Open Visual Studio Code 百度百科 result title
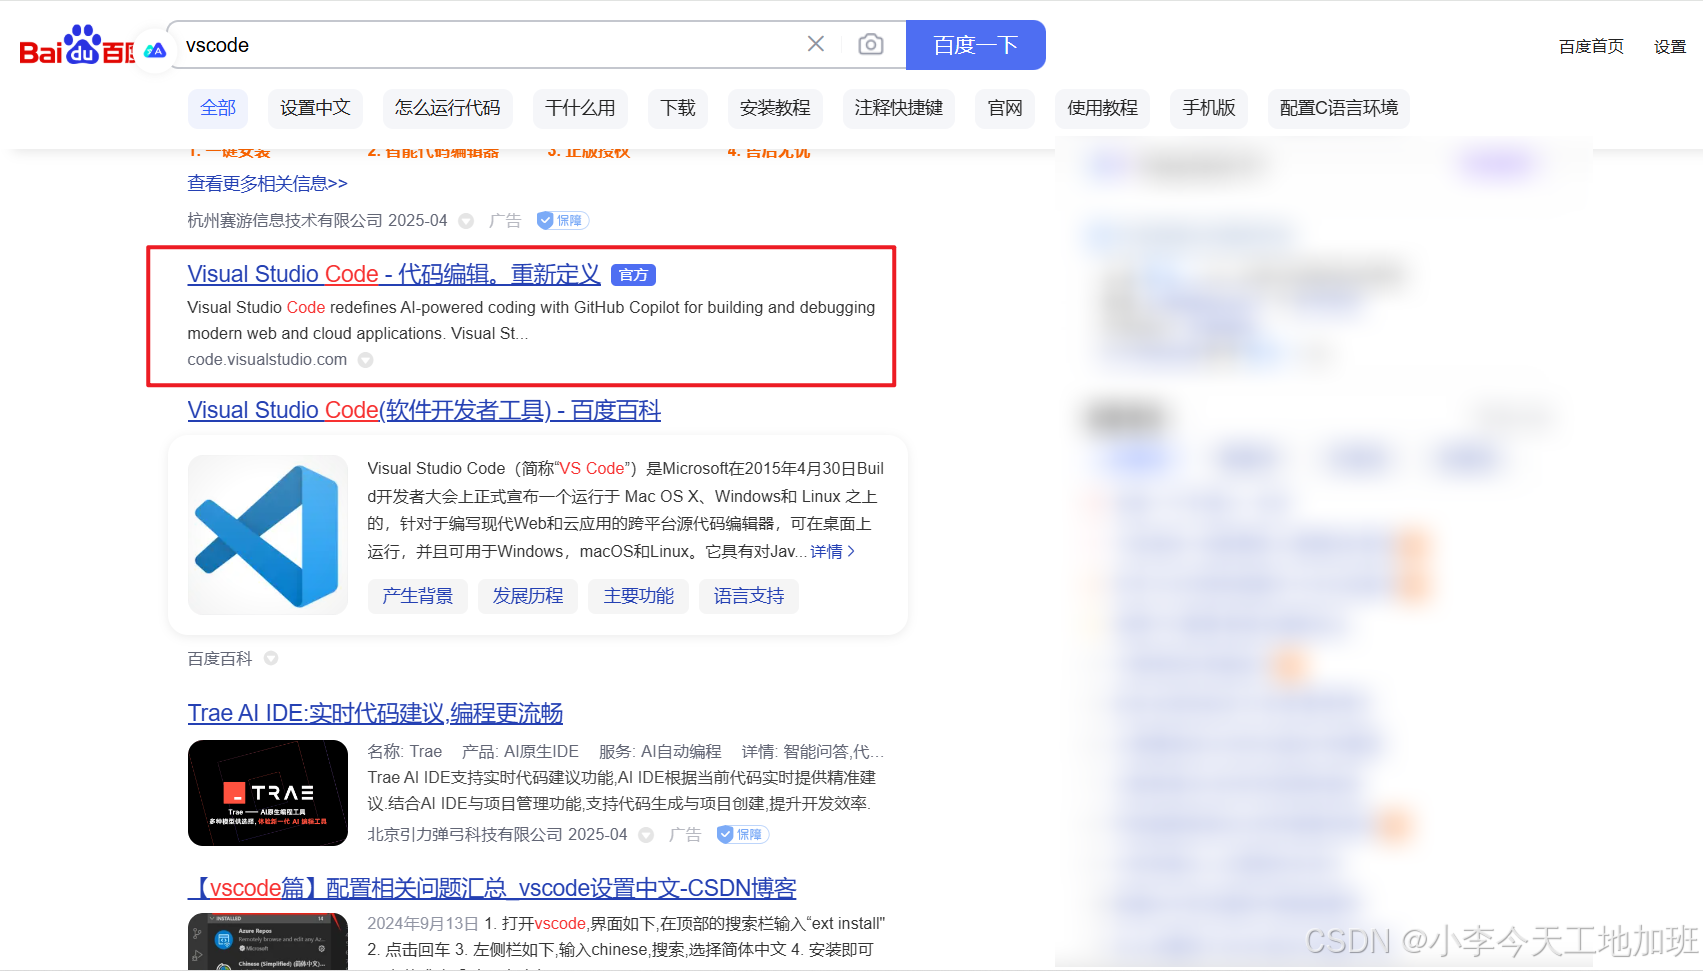The height and width of the screenshot is (971, 1703). (424, 410)
